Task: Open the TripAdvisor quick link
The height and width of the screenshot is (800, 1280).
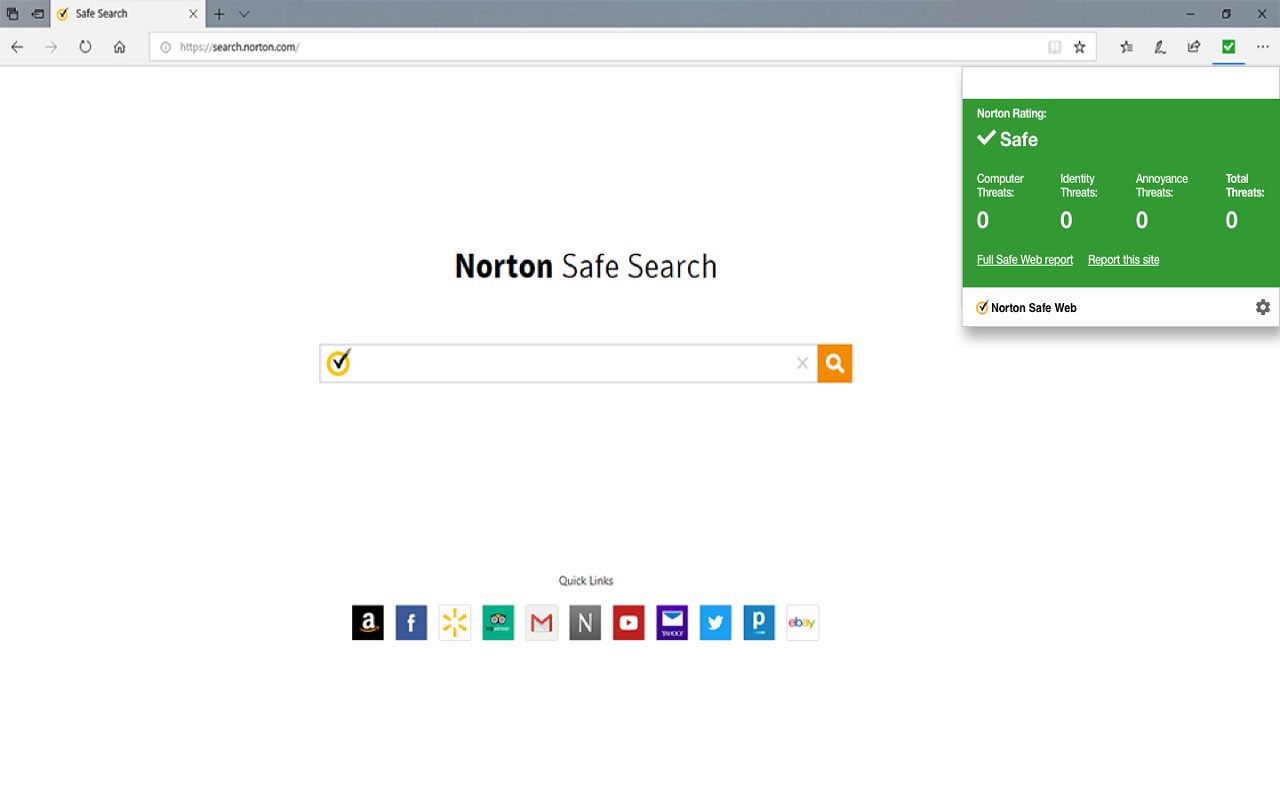Action: [498, 623]
